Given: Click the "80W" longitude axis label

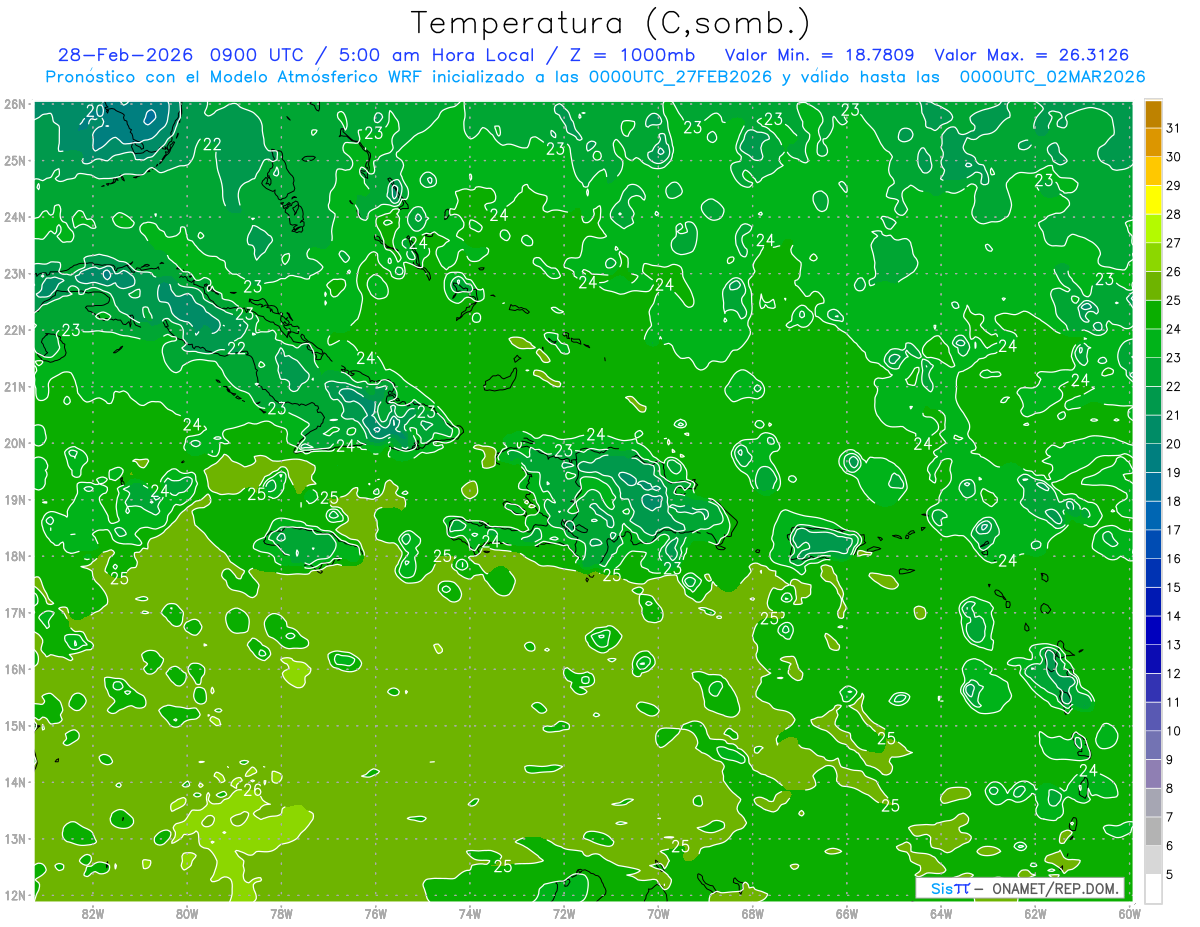Looking at the screenshot, I should pos(187,912).
